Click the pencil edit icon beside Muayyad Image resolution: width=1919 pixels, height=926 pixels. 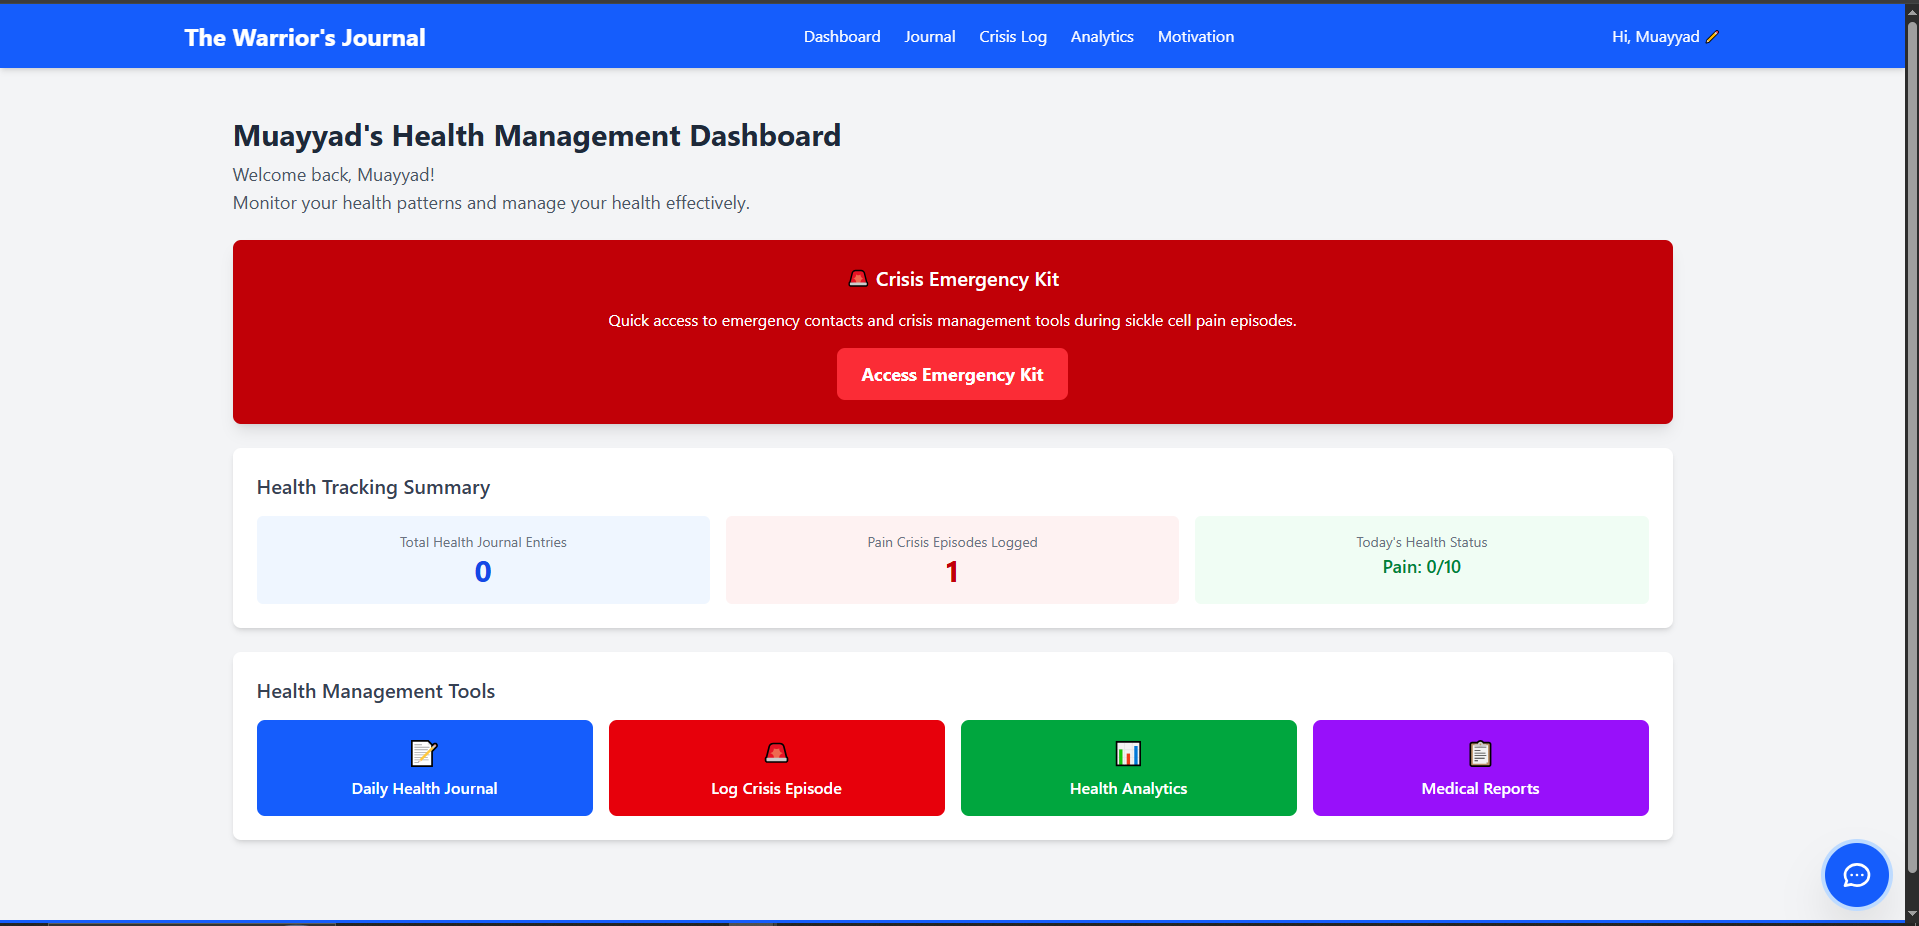[1712, 37]
